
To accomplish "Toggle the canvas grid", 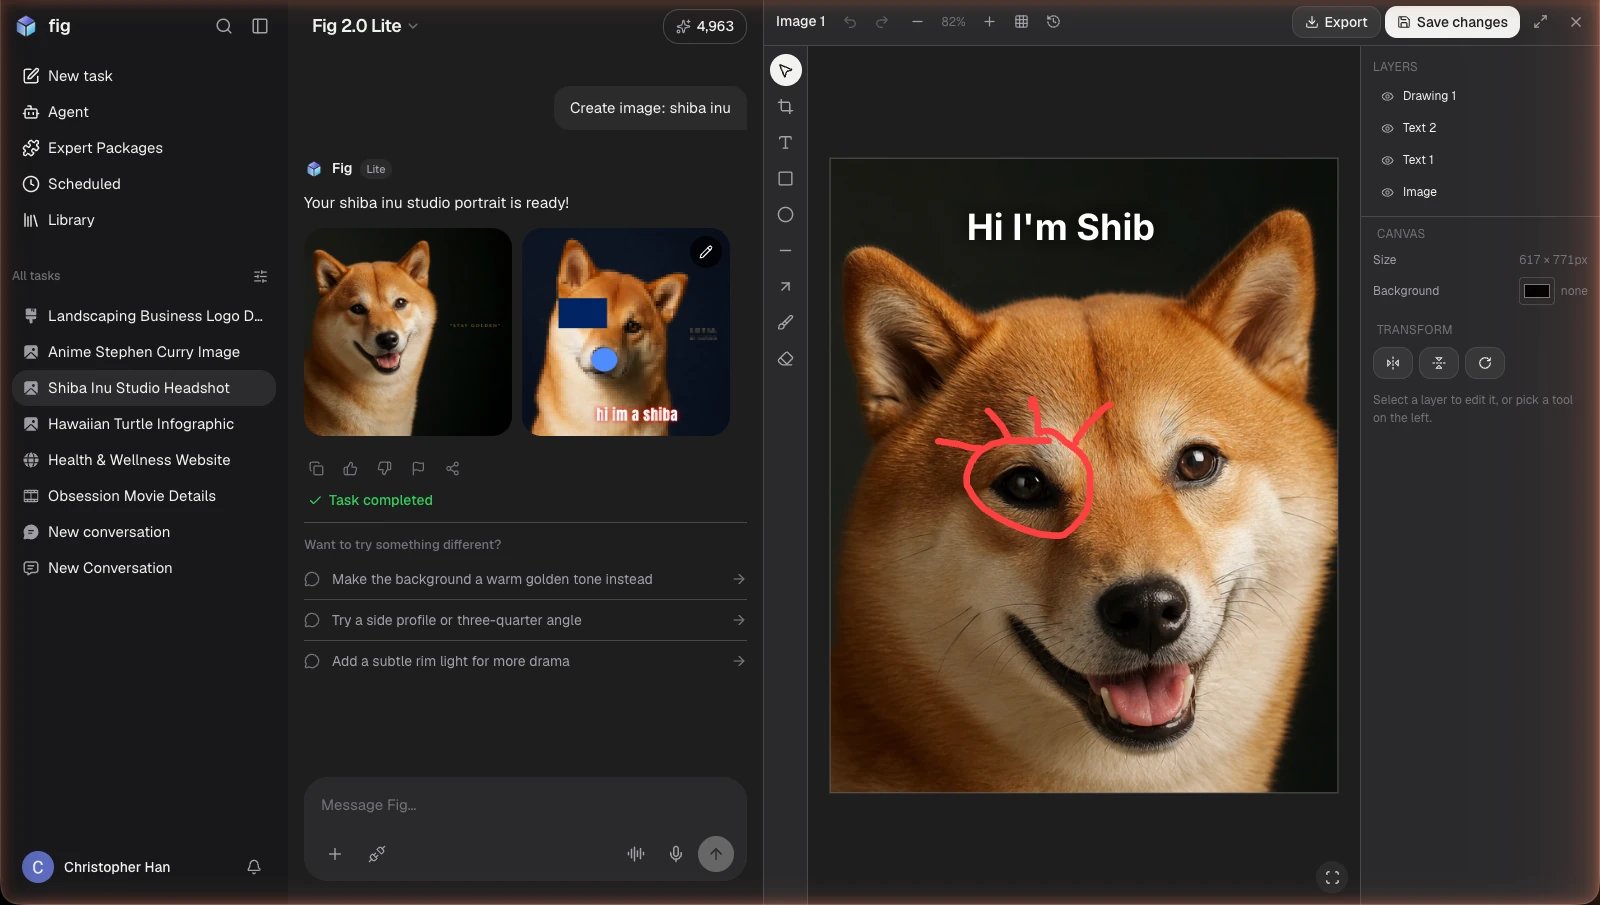I will [x=1021, y=22].
